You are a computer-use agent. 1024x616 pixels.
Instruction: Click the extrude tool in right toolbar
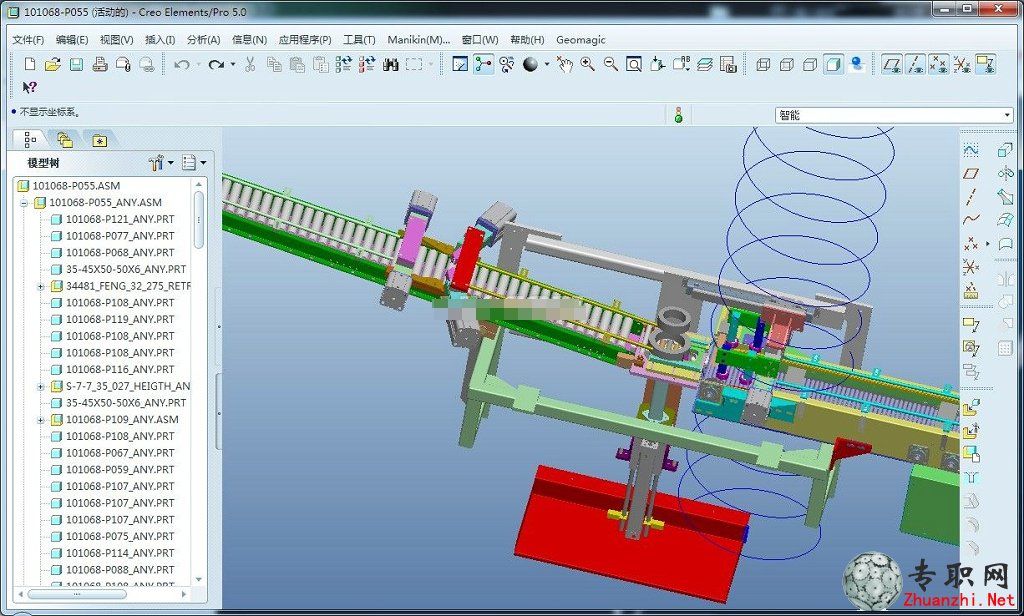pos(1005,150)
